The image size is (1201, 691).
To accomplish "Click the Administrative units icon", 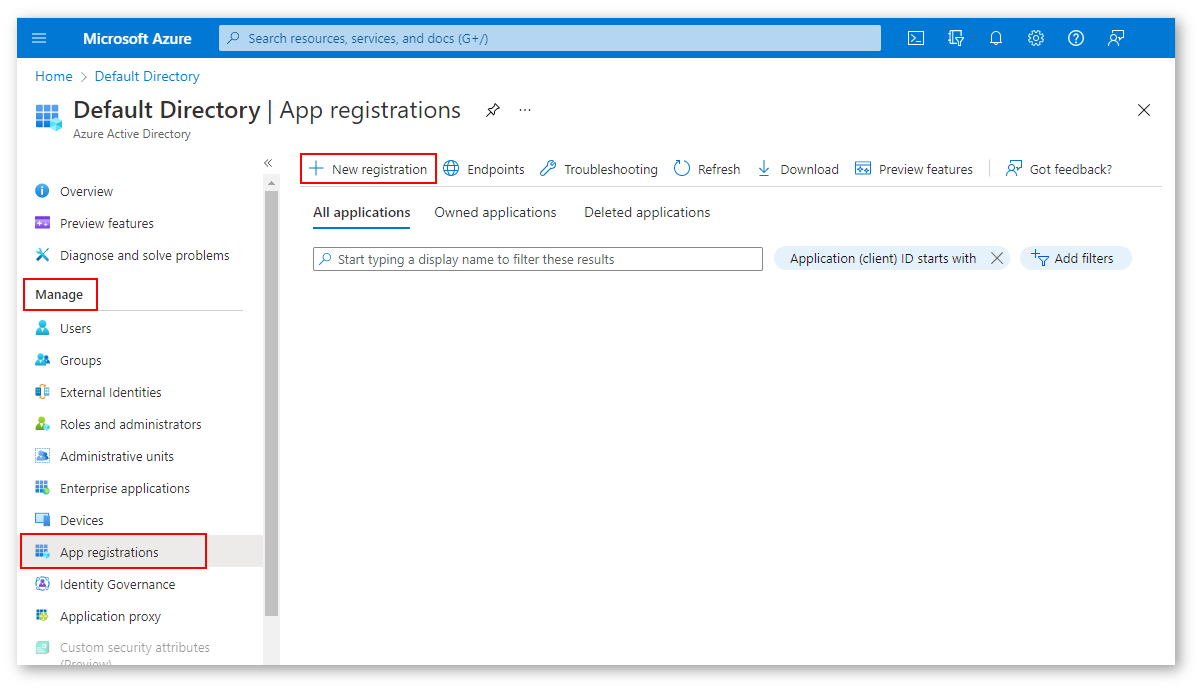I will click(x=42, y=456).
